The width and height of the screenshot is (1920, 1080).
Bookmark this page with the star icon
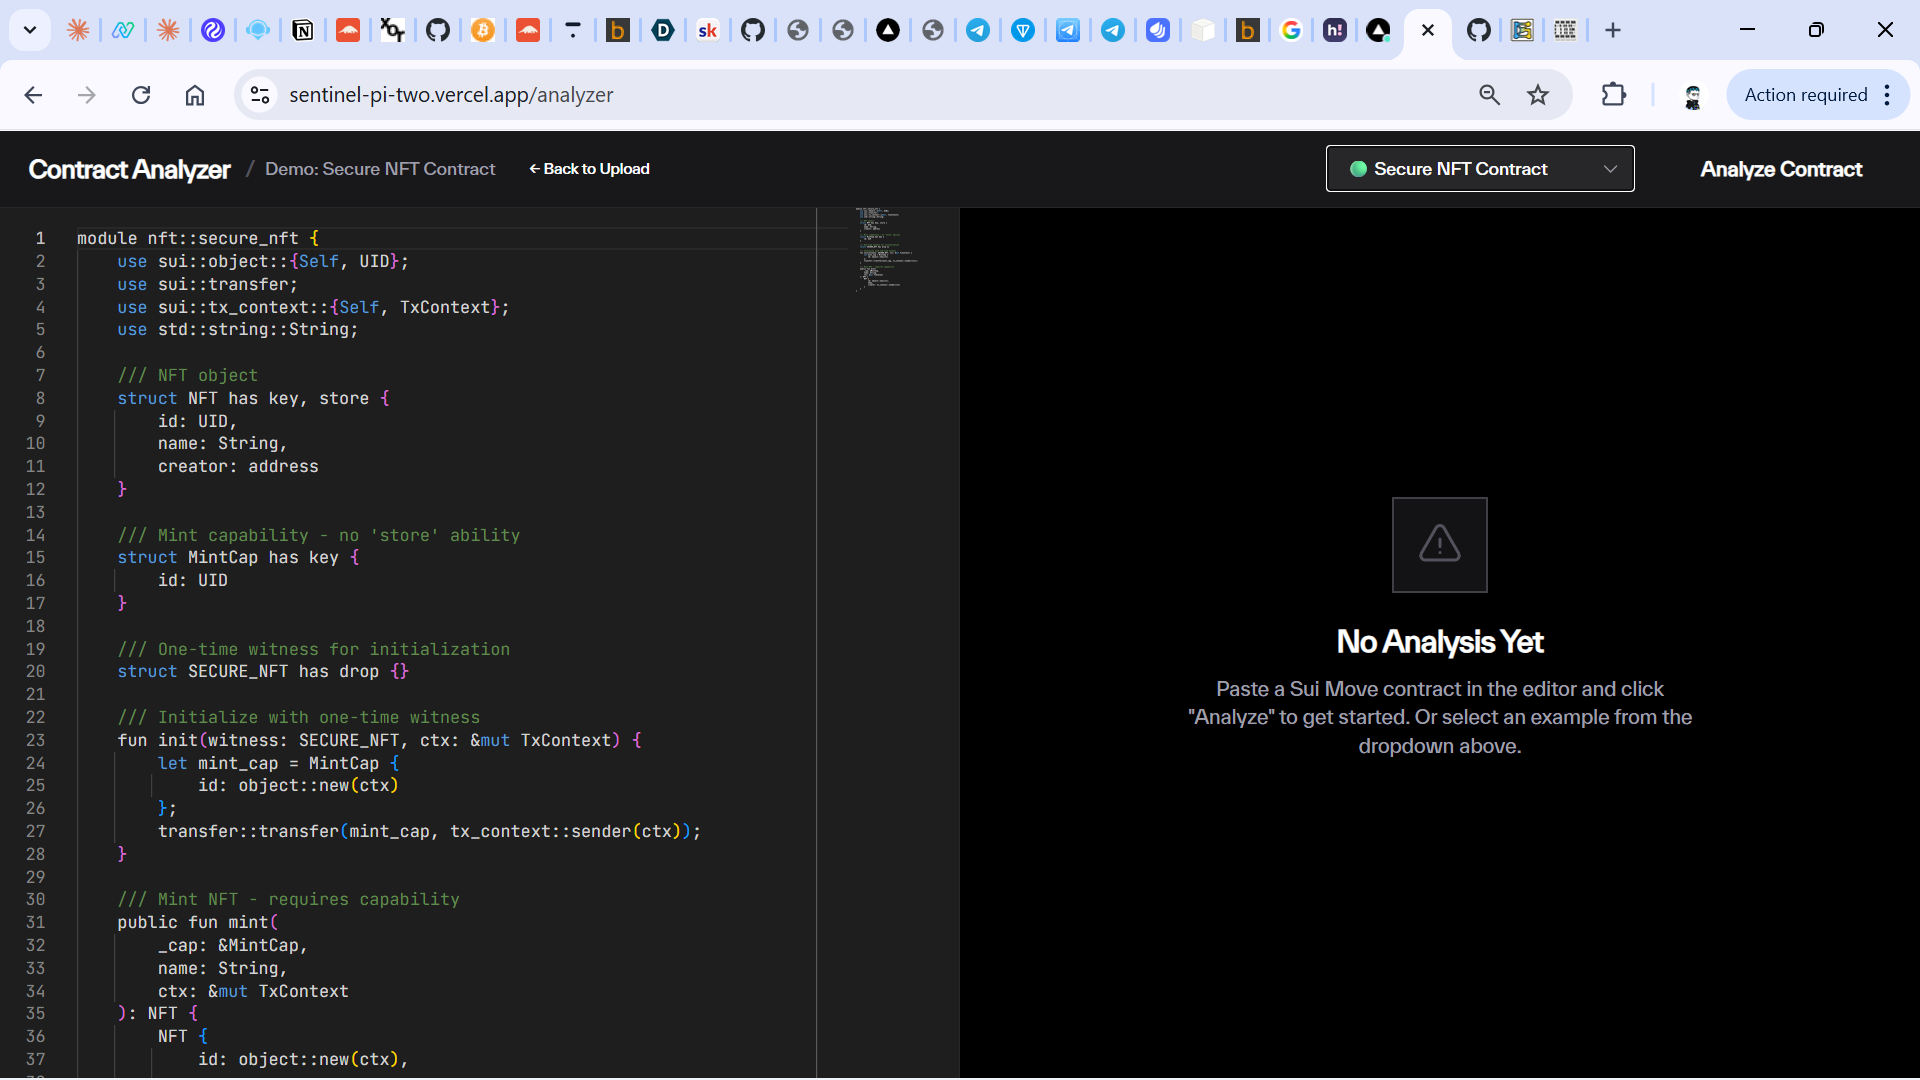coord(1537,95)
